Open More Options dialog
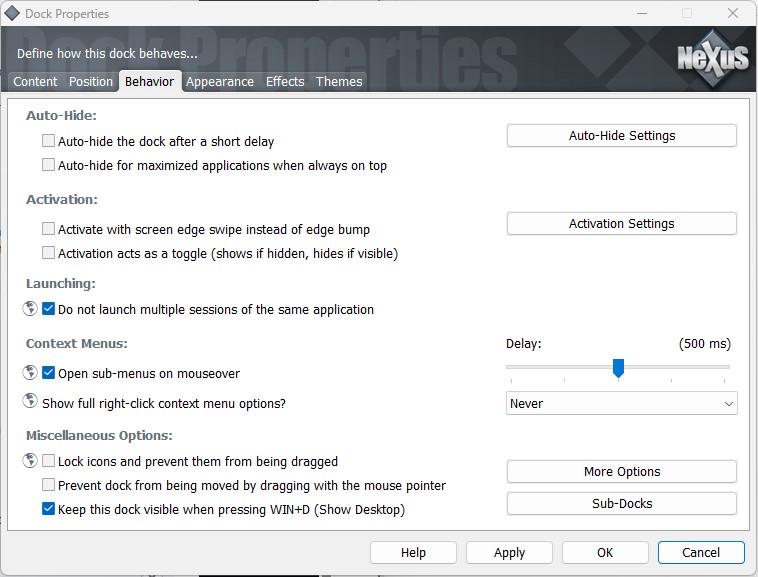 621,472
